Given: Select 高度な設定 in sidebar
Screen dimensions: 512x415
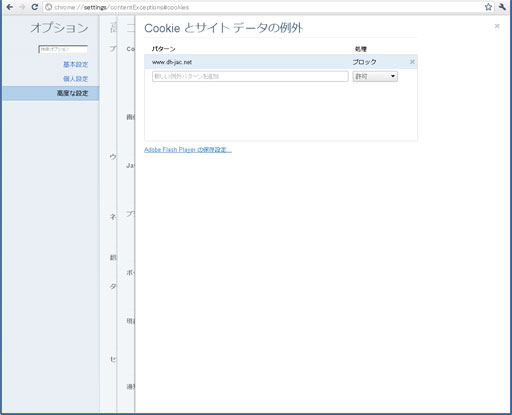Looking at the screenshot, I should click(x=51, y=93).
